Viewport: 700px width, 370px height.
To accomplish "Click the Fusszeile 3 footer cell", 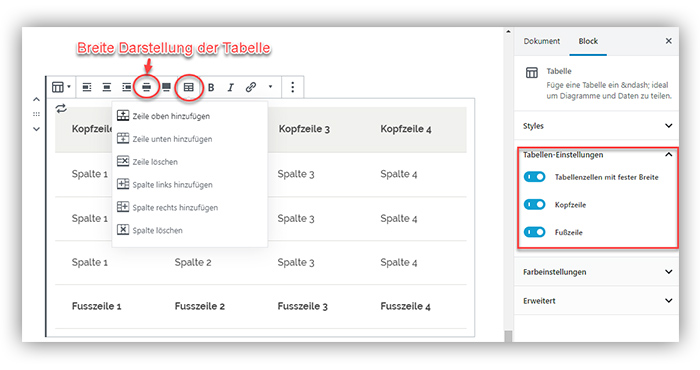I will pyautogui.click(x=302, y=306).
